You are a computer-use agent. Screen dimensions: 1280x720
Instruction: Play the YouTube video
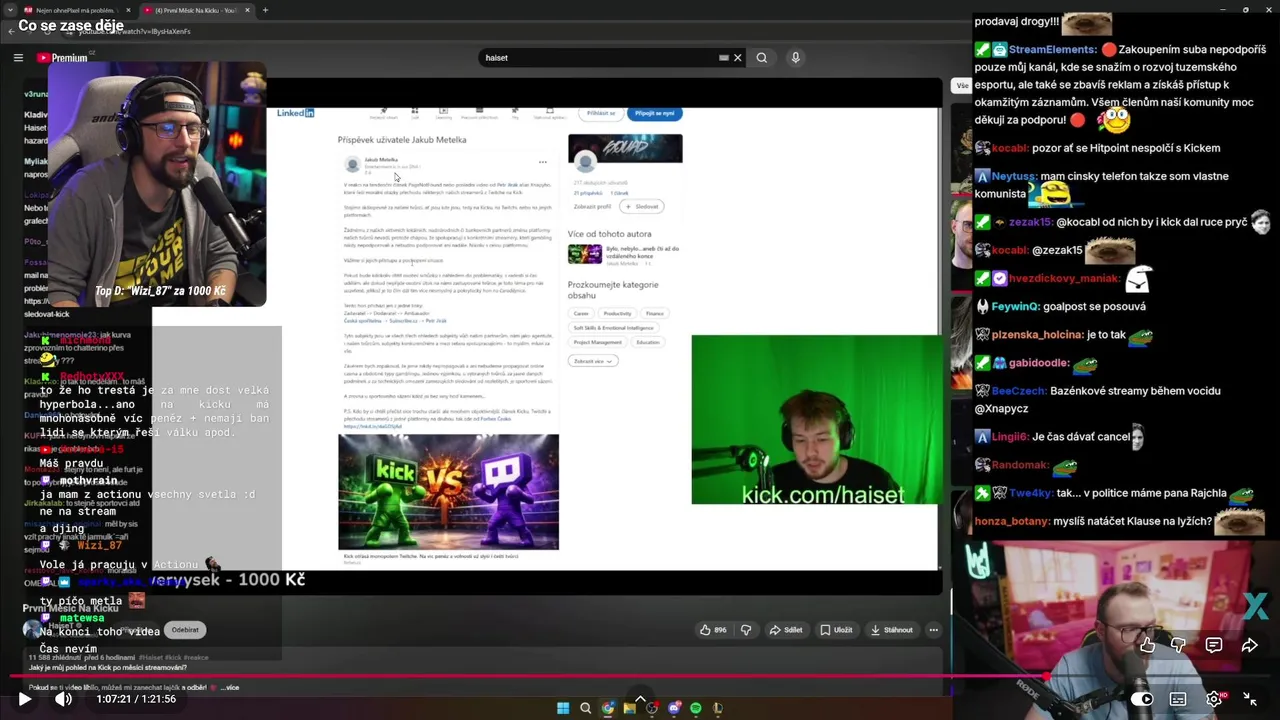[x=25, y=699]
